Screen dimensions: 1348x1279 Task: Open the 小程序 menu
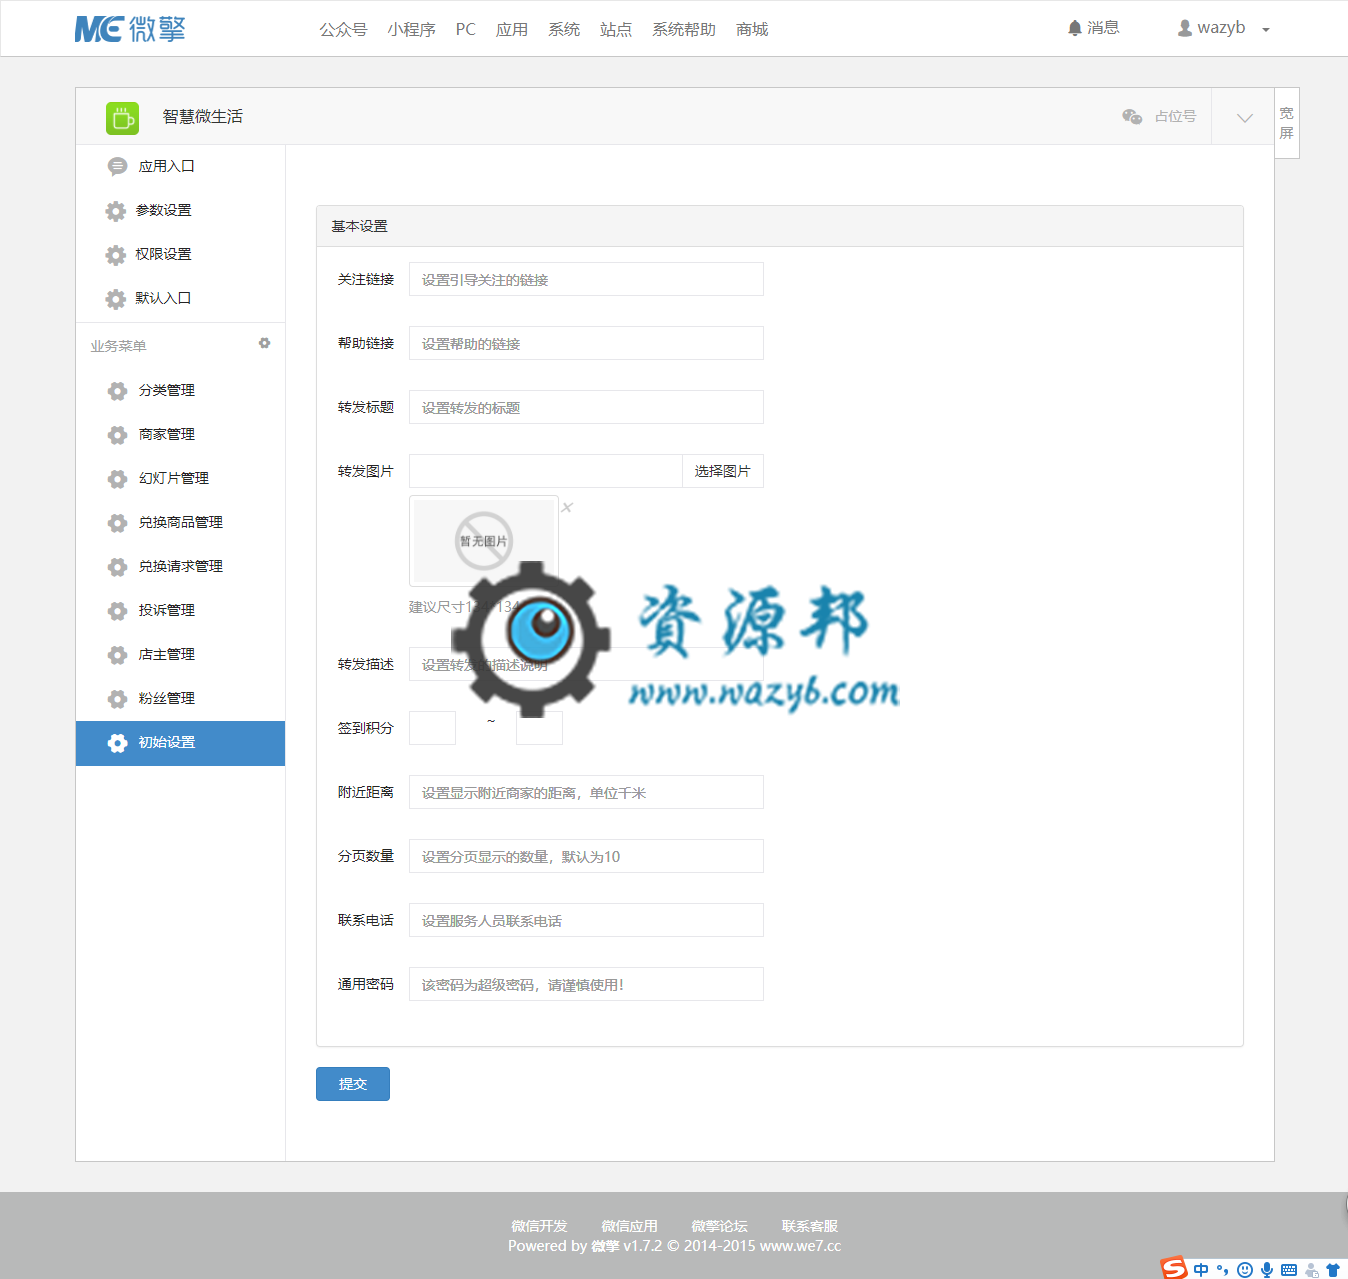412,30
